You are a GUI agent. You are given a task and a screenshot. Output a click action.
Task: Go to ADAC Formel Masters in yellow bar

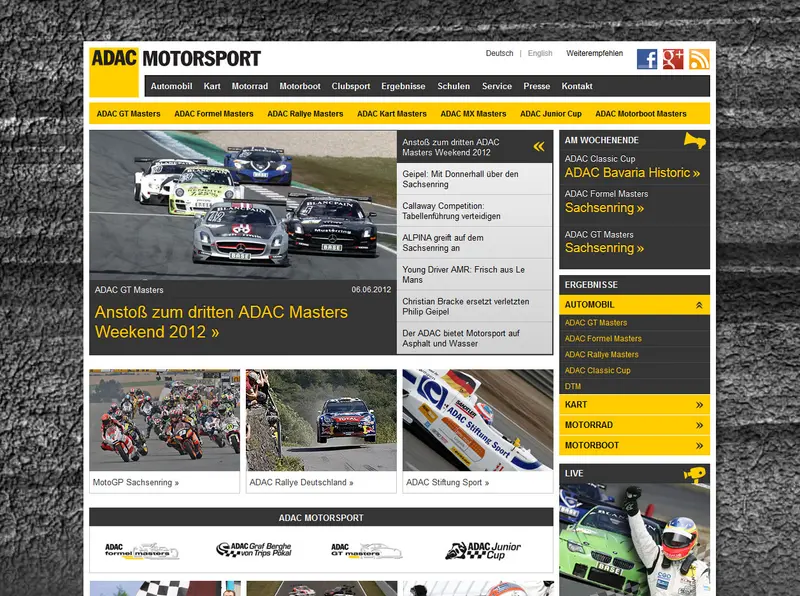pos(214,114)
